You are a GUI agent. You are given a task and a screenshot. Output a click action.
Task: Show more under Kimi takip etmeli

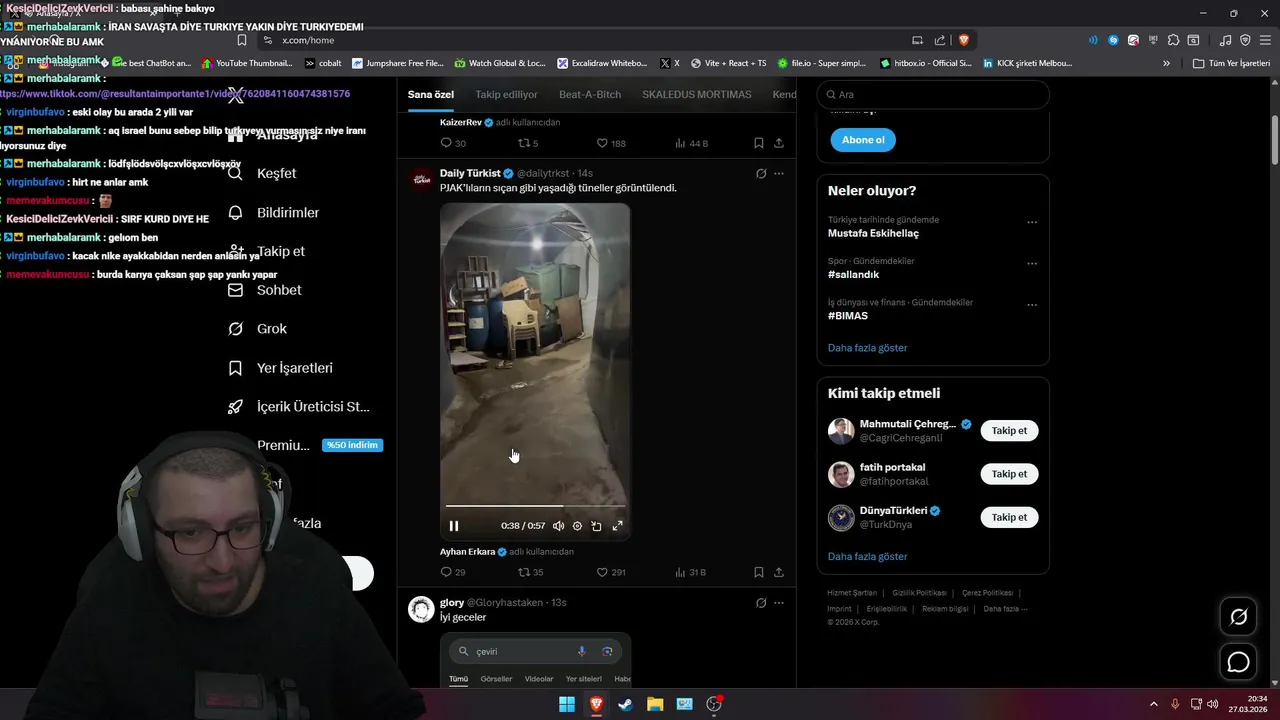coord(868,556)
